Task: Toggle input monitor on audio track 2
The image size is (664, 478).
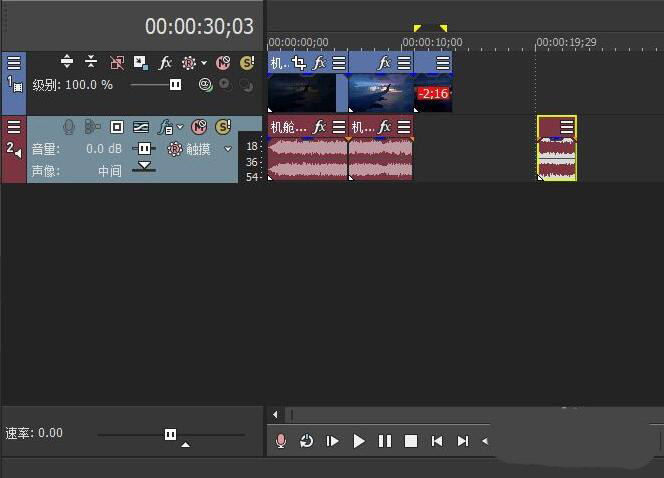Action: coord(92,127)
